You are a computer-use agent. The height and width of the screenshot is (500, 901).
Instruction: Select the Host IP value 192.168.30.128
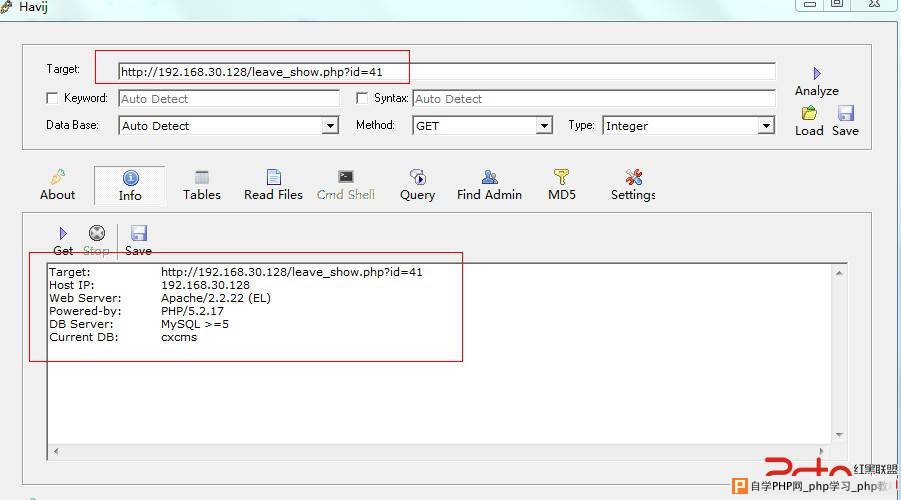pos(205,285)
